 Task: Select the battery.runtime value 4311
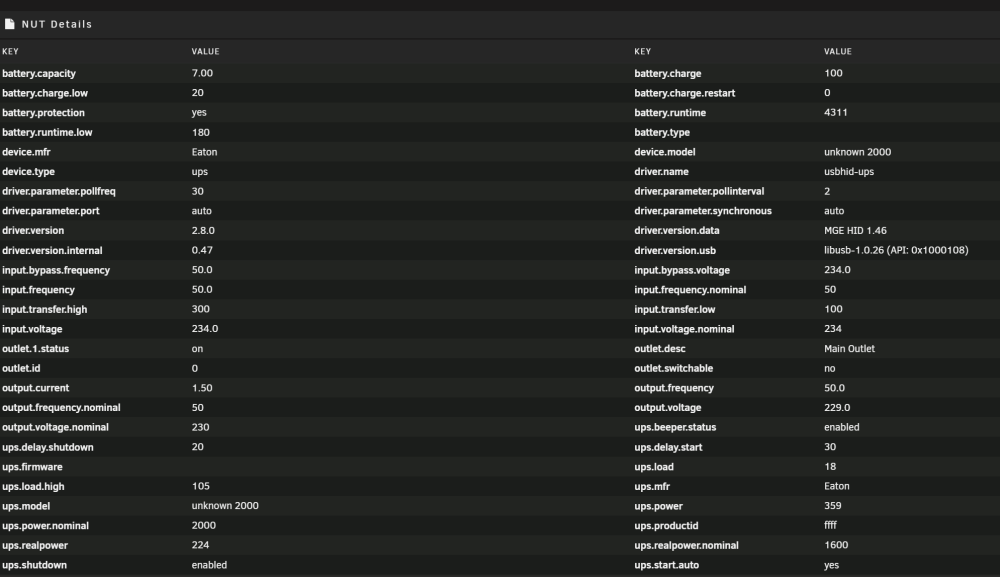(x=835, y=112)
